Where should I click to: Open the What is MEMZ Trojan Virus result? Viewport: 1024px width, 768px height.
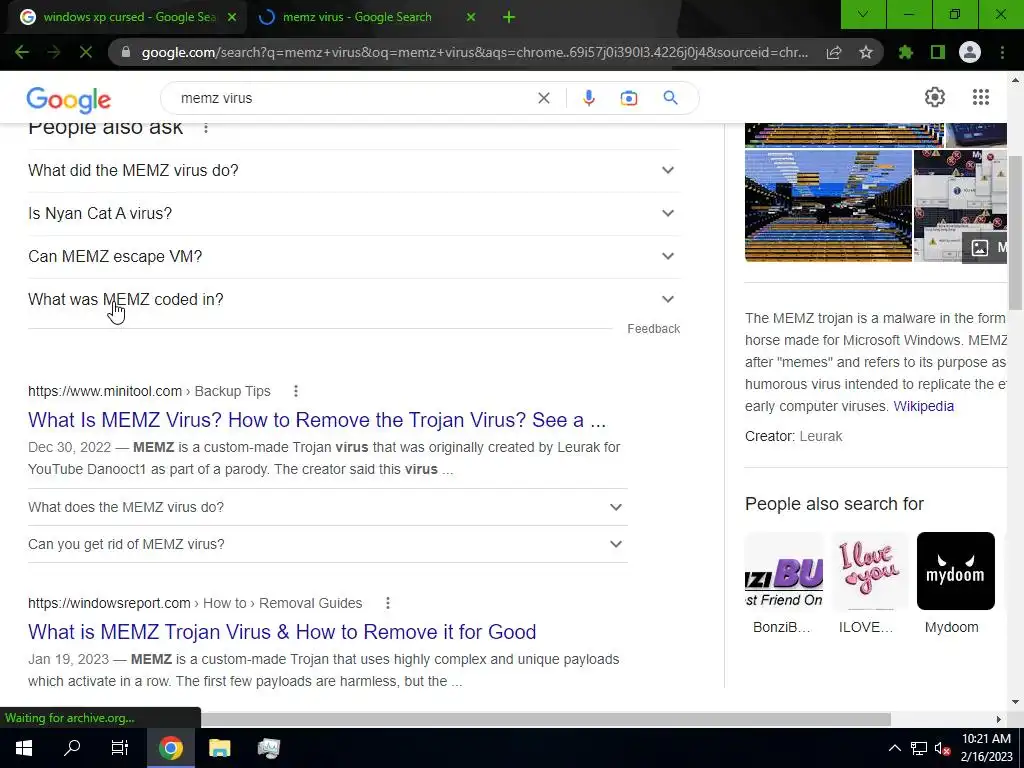tap(282, 632)
